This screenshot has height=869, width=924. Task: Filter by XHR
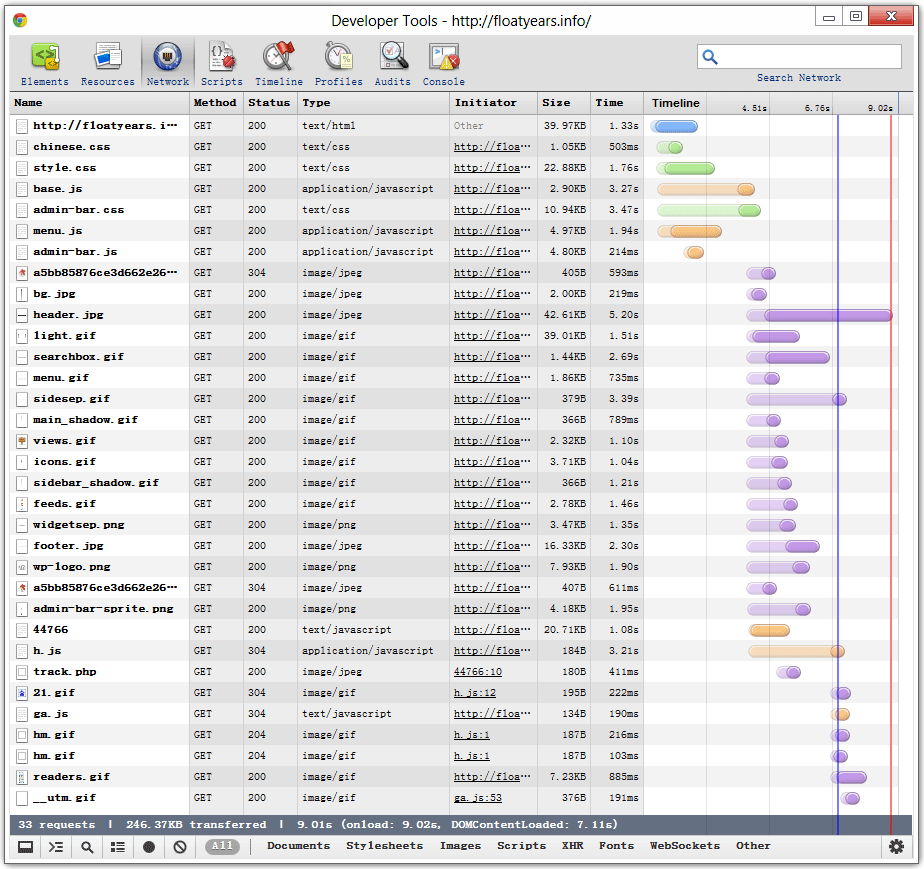click(572, 845)
